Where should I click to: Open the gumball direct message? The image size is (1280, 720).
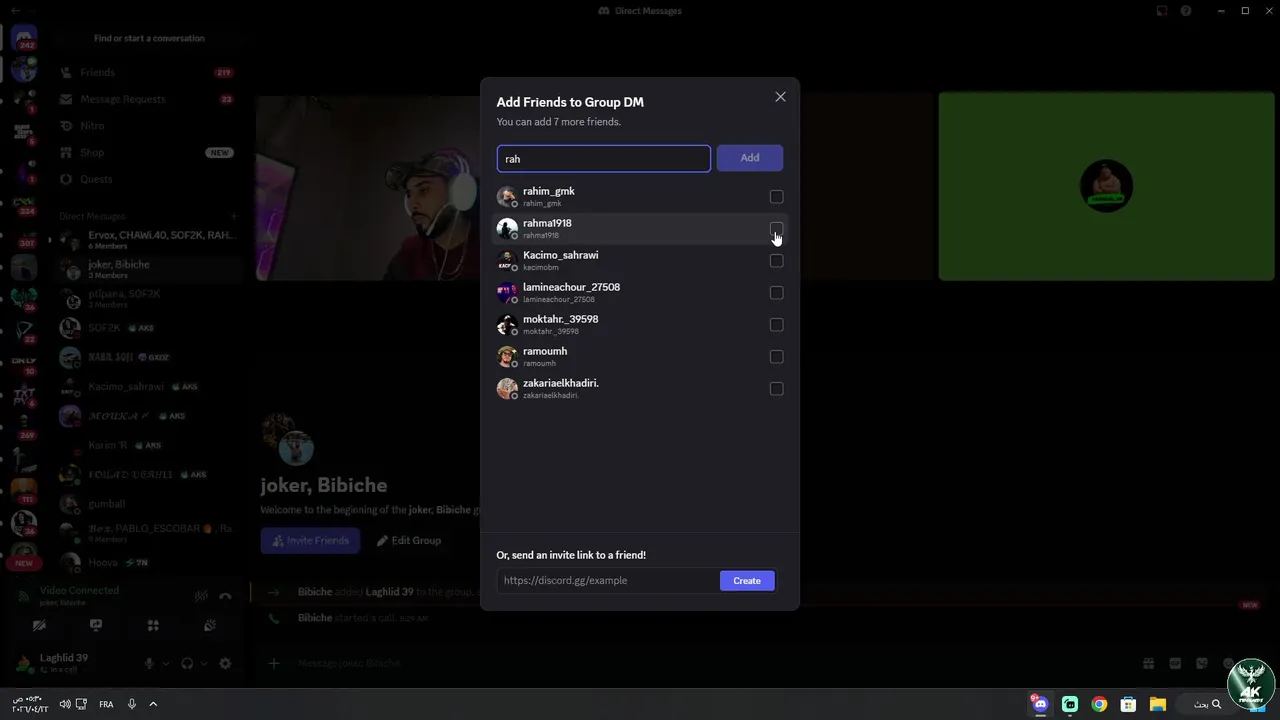[148, 504]
